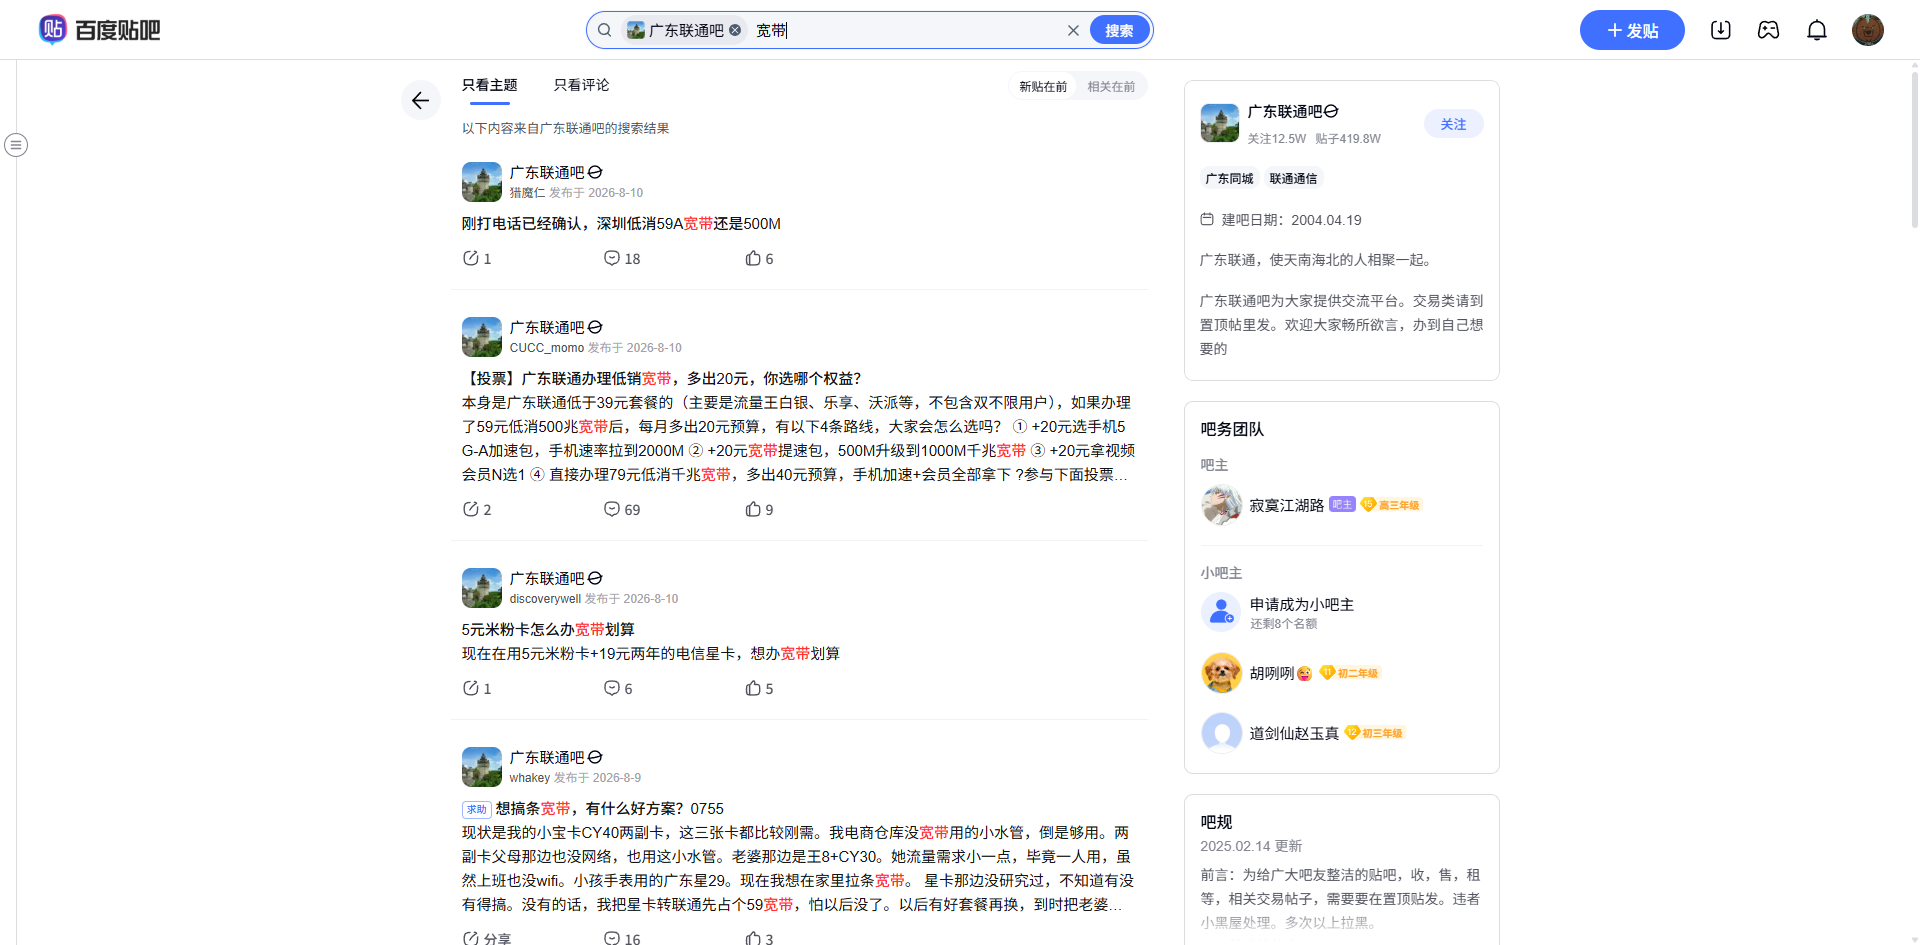Open user whakey's profile
This screenshot has width=1920, height=945.
(530, 778)
